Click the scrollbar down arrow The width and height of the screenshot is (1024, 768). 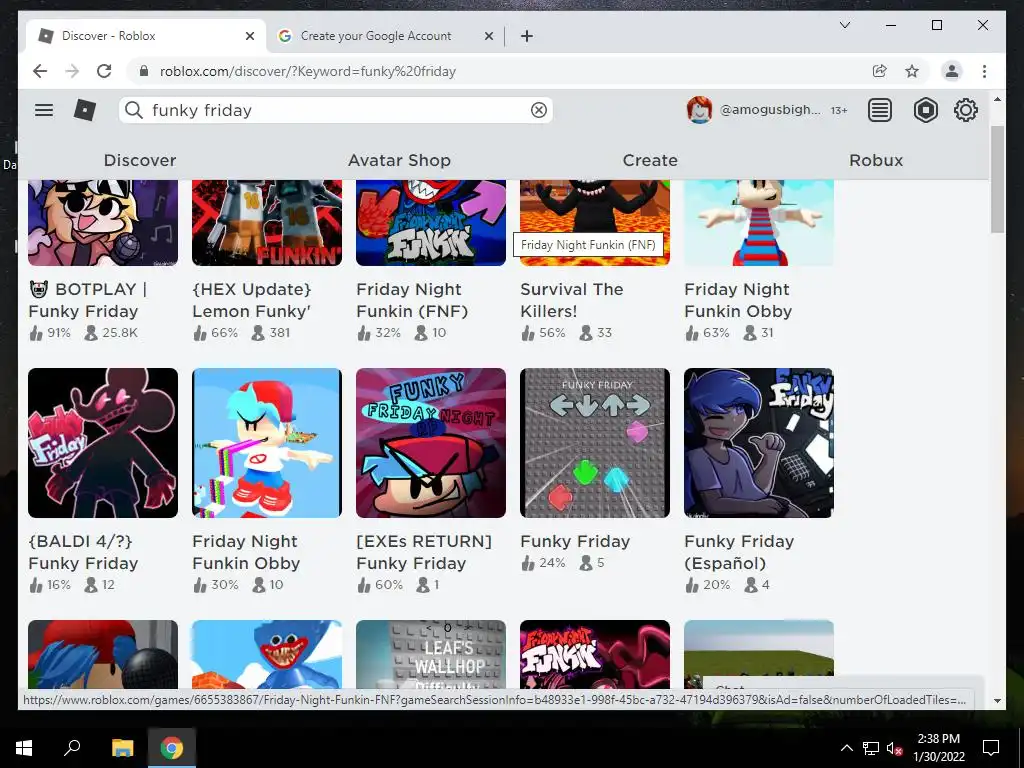pos(997,701)
